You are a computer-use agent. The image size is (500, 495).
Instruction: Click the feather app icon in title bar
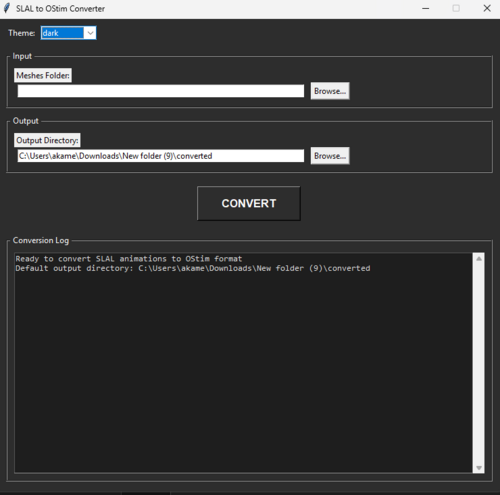pos(7,8)
